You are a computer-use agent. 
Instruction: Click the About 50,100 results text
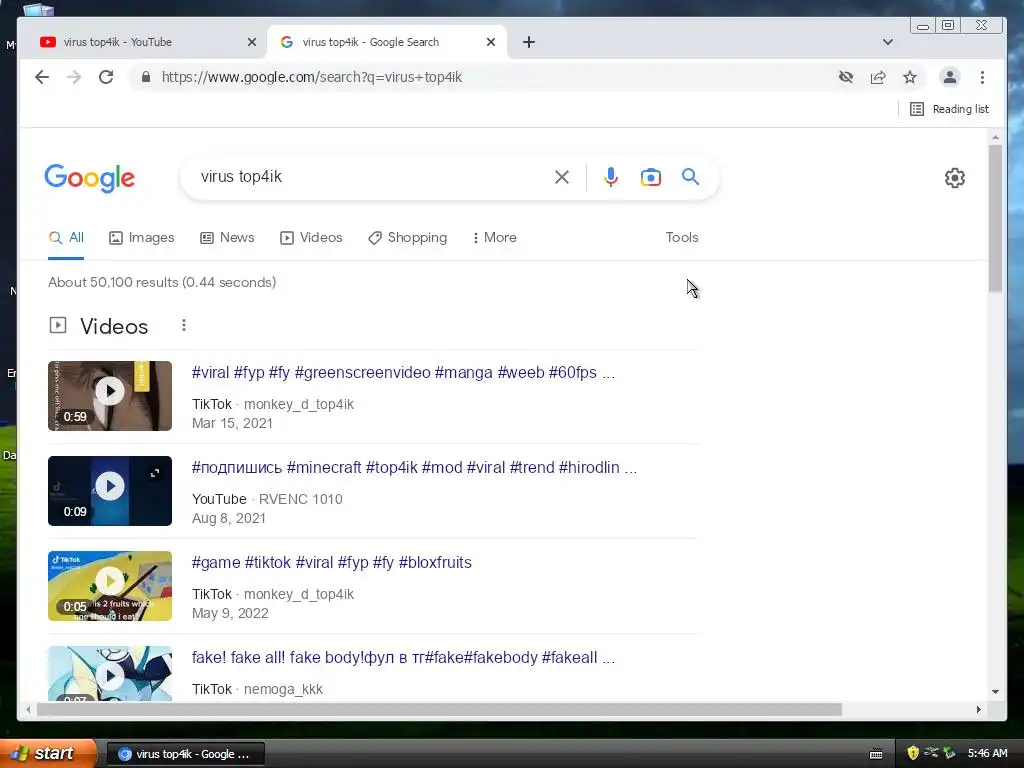[162, 282]
